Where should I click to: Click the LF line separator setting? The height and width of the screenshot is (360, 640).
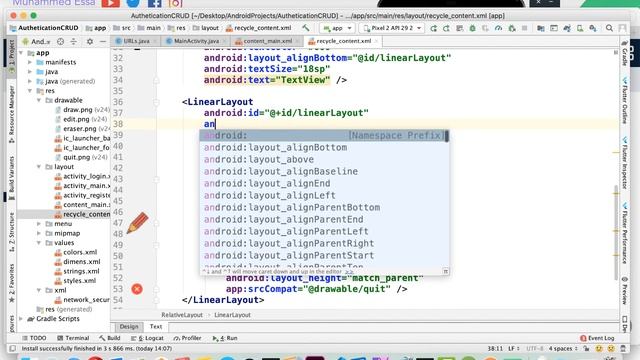click(513, 349)
